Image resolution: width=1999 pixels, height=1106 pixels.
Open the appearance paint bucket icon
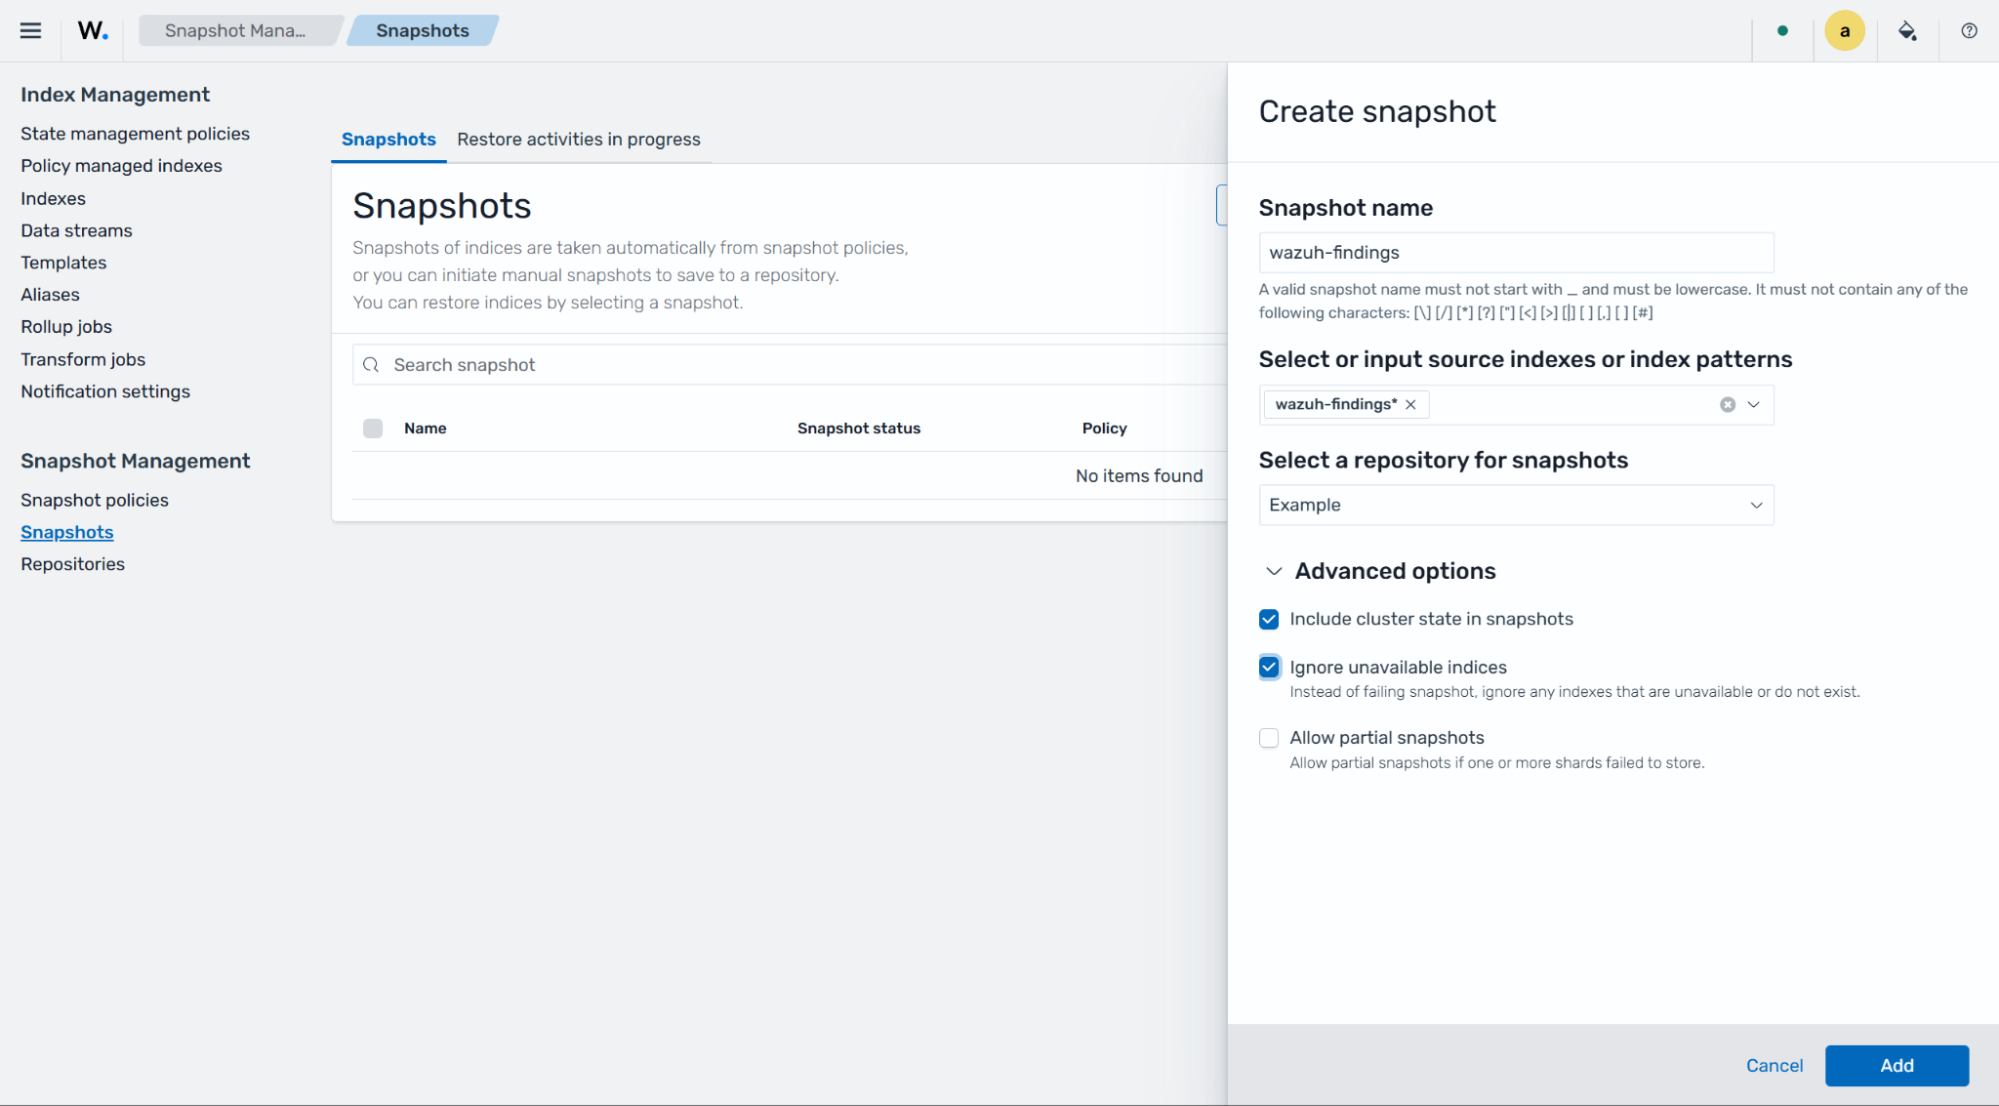click(1907, 31)
